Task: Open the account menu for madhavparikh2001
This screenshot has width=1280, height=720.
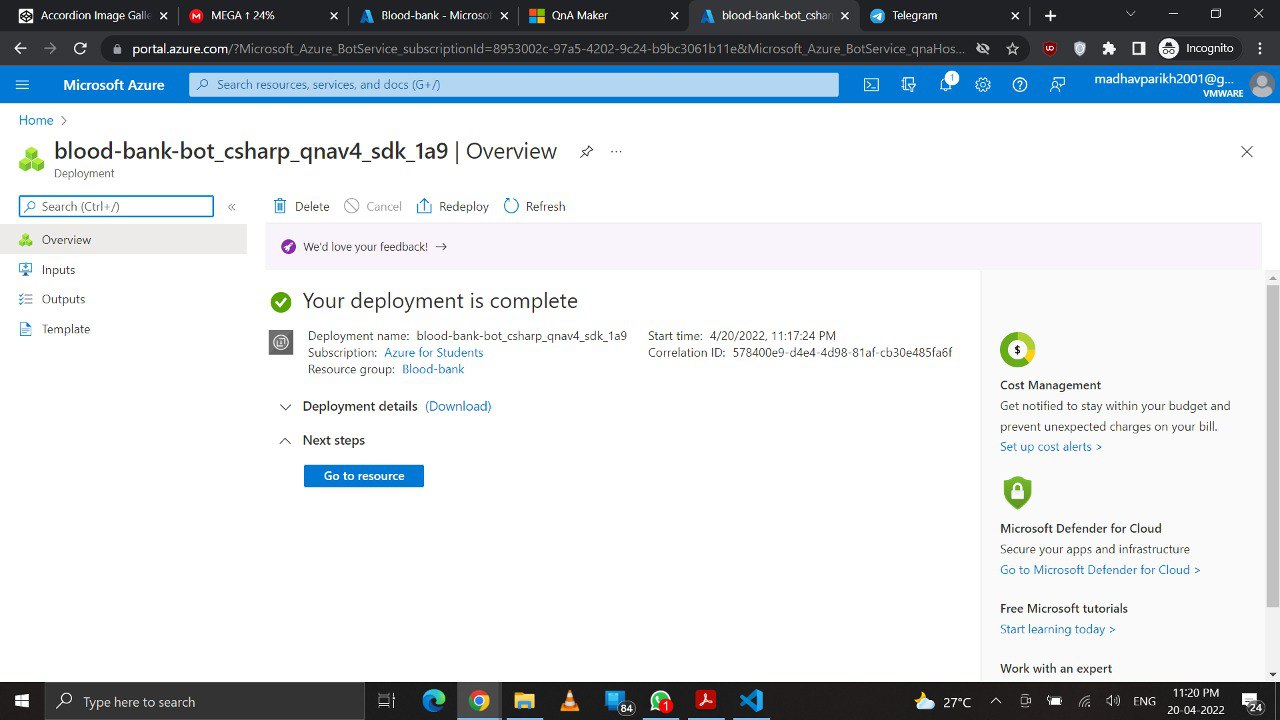Action: coord(1183,85)
